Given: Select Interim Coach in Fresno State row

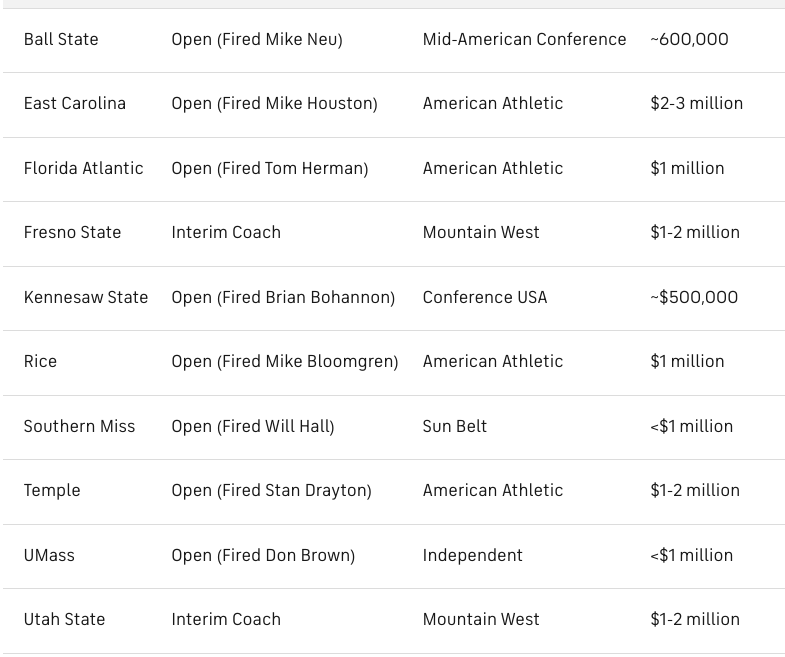Looking at the screenshot, I should tap(226, 232).
